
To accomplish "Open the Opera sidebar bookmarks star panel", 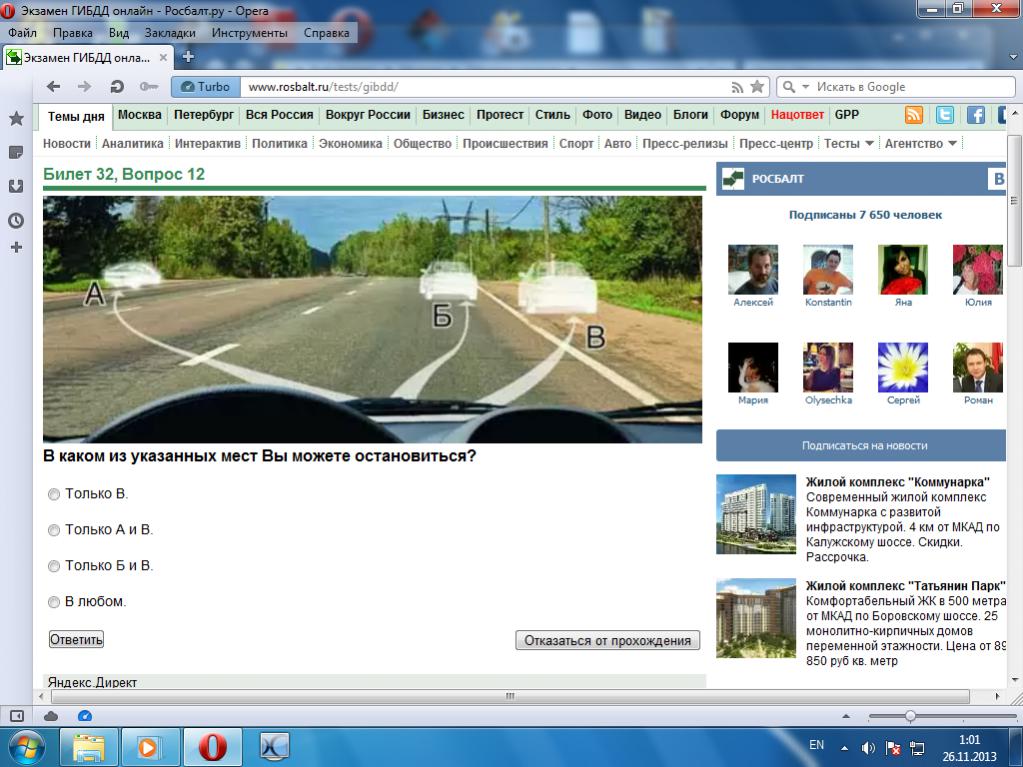I will point(16,119).
